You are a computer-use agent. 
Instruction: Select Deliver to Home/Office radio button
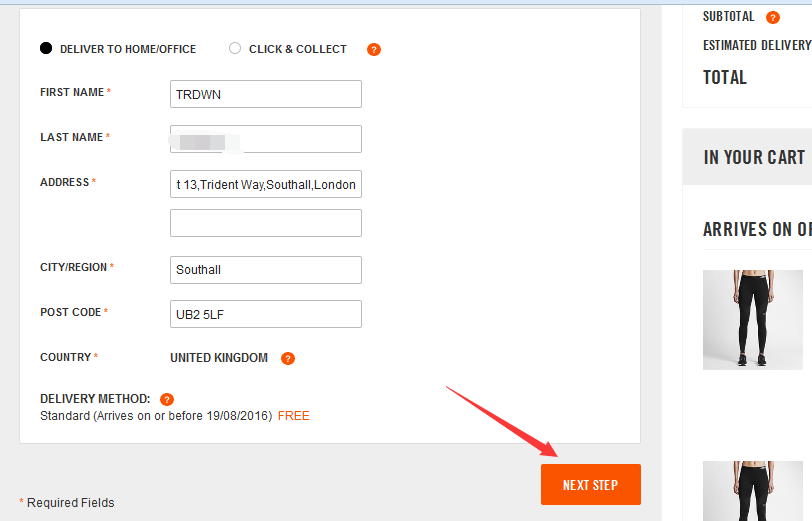(46, 48)
